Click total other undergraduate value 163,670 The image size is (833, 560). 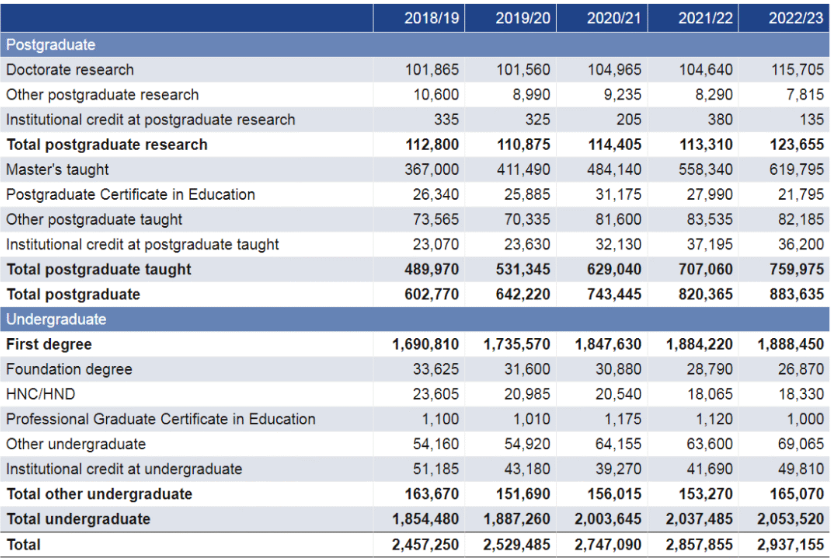[x=431, y=494]
